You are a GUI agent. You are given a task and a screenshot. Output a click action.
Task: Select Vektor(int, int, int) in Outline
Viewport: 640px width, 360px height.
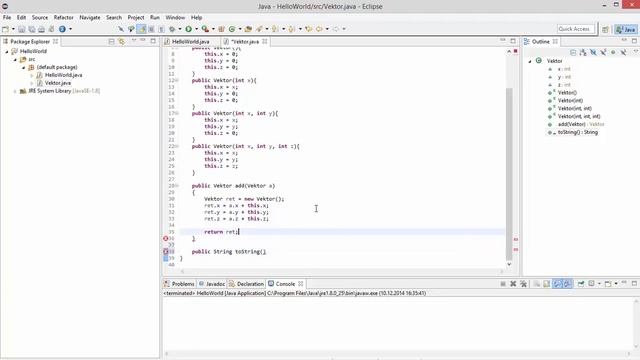click(579, 116)
